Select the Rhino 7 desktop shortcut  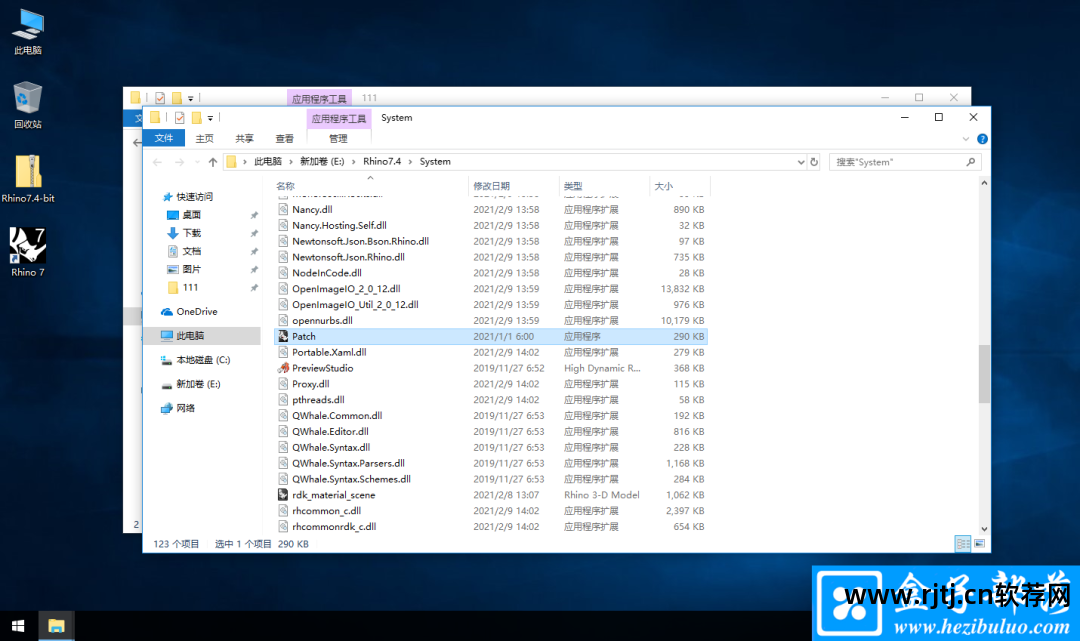pos(28,252)
